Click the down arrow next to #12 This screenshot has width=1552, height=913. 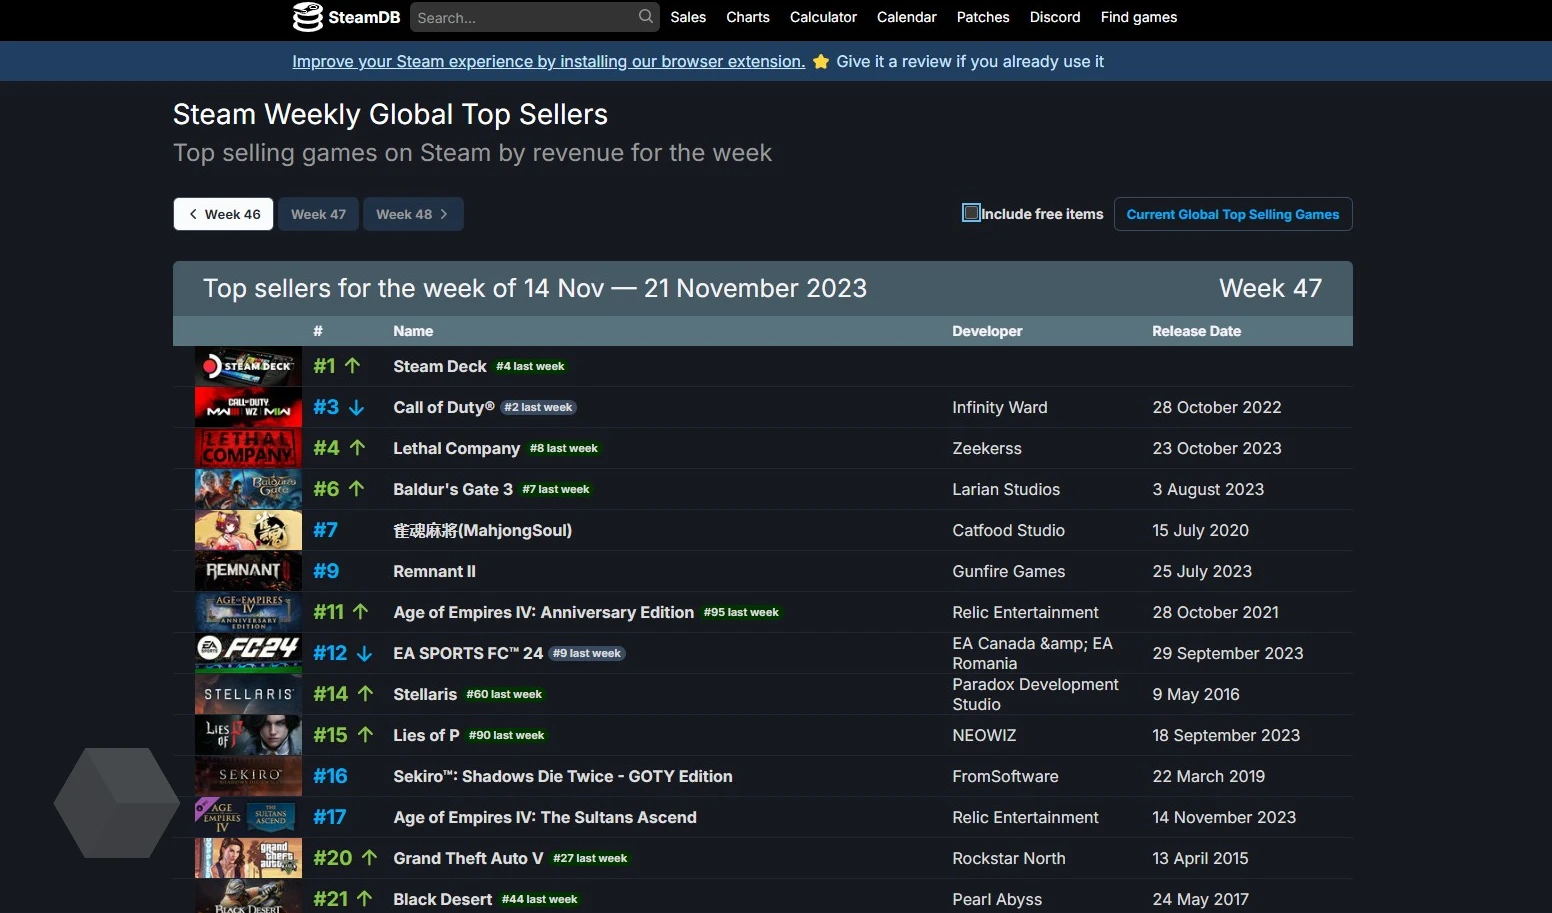tap(364, 653)
